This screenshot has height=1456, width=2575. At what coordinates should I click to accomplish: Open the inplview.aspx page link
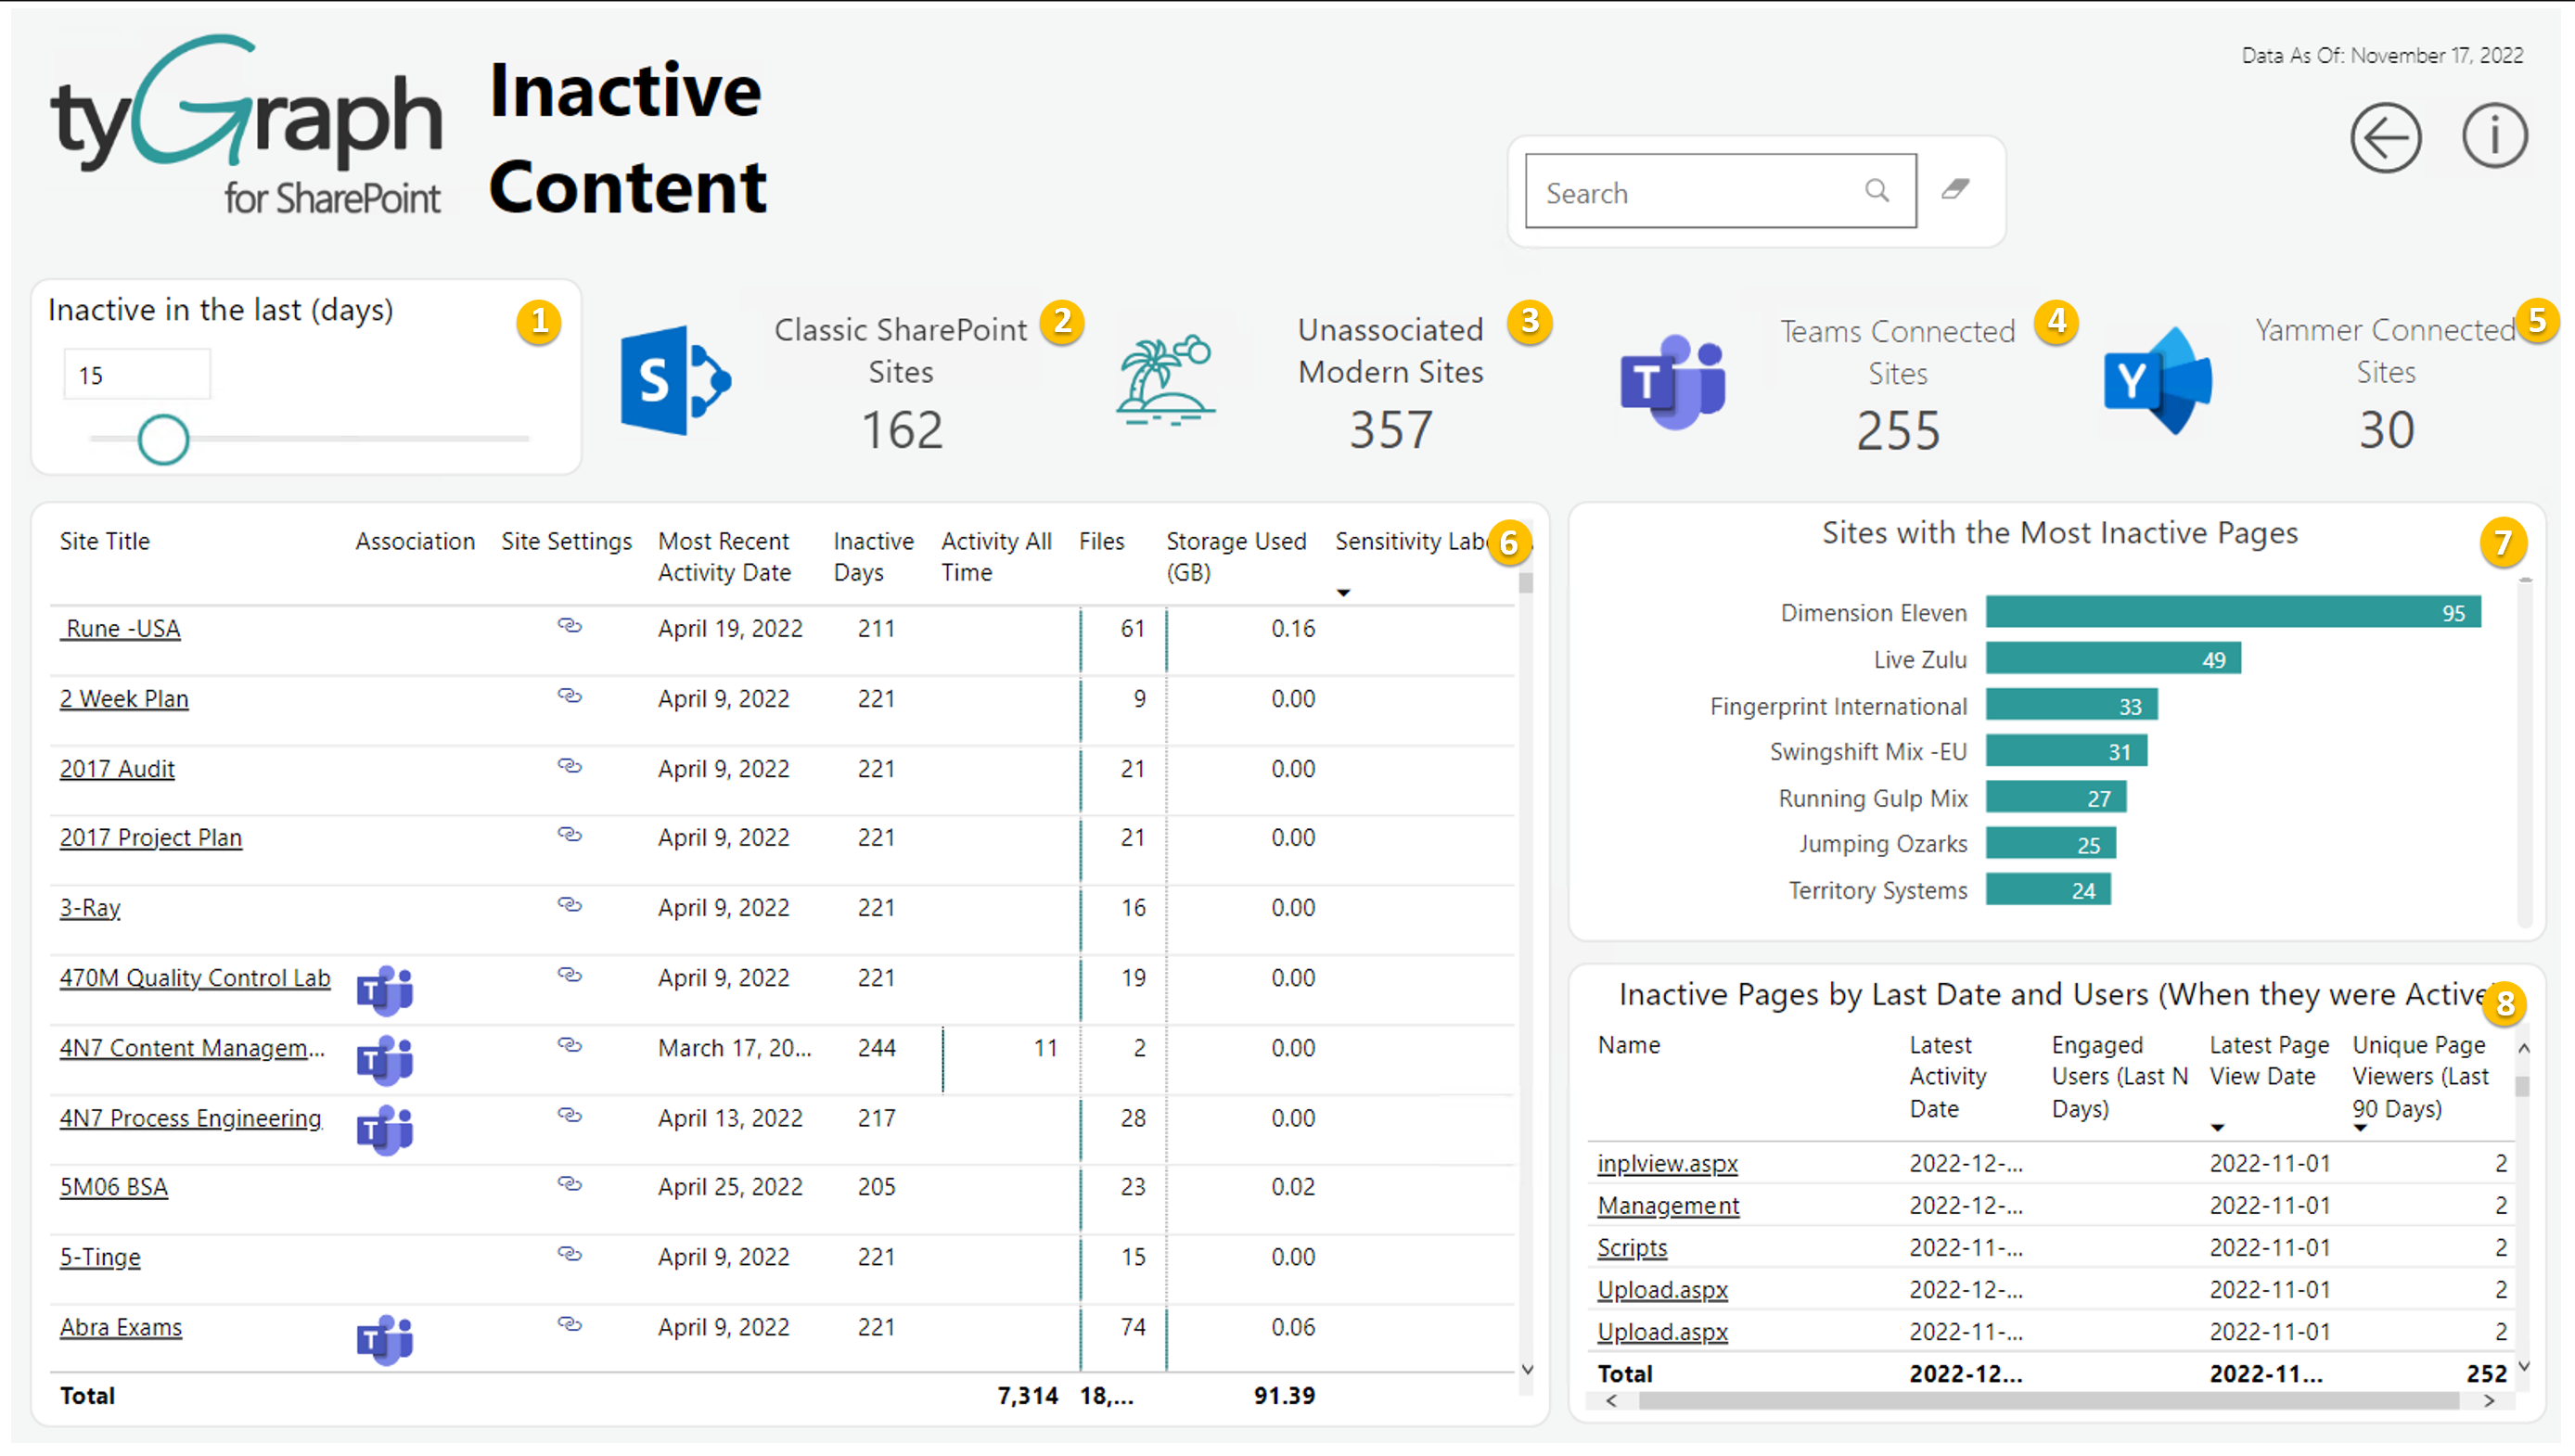pyautogui.click(x=1667, y=1164)
